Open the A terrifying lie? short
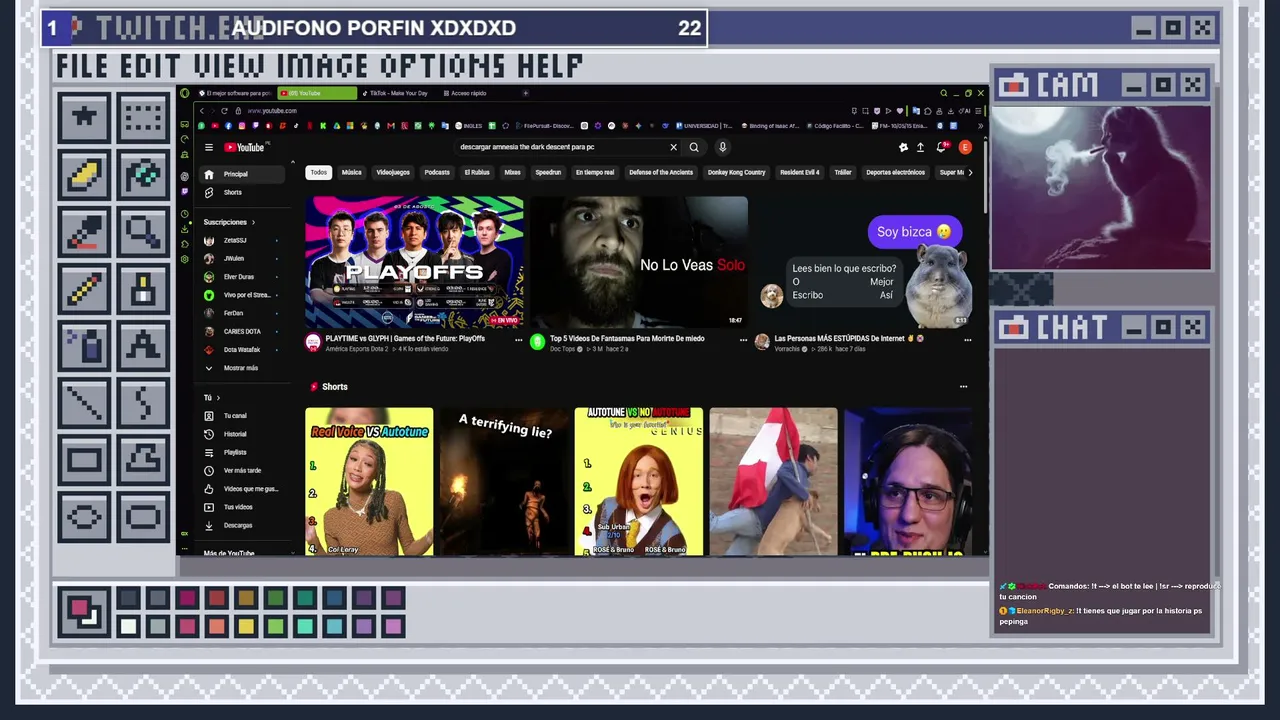1280x720 pixels. [504, 481]
